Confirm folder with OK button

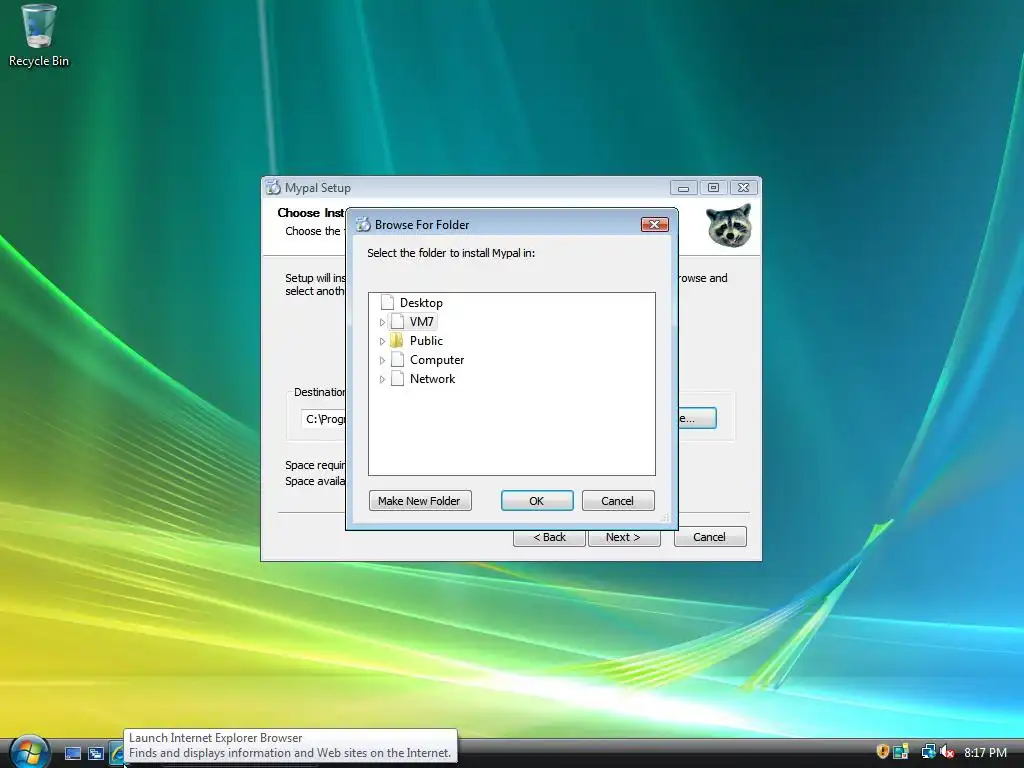(x=537, y=501)
